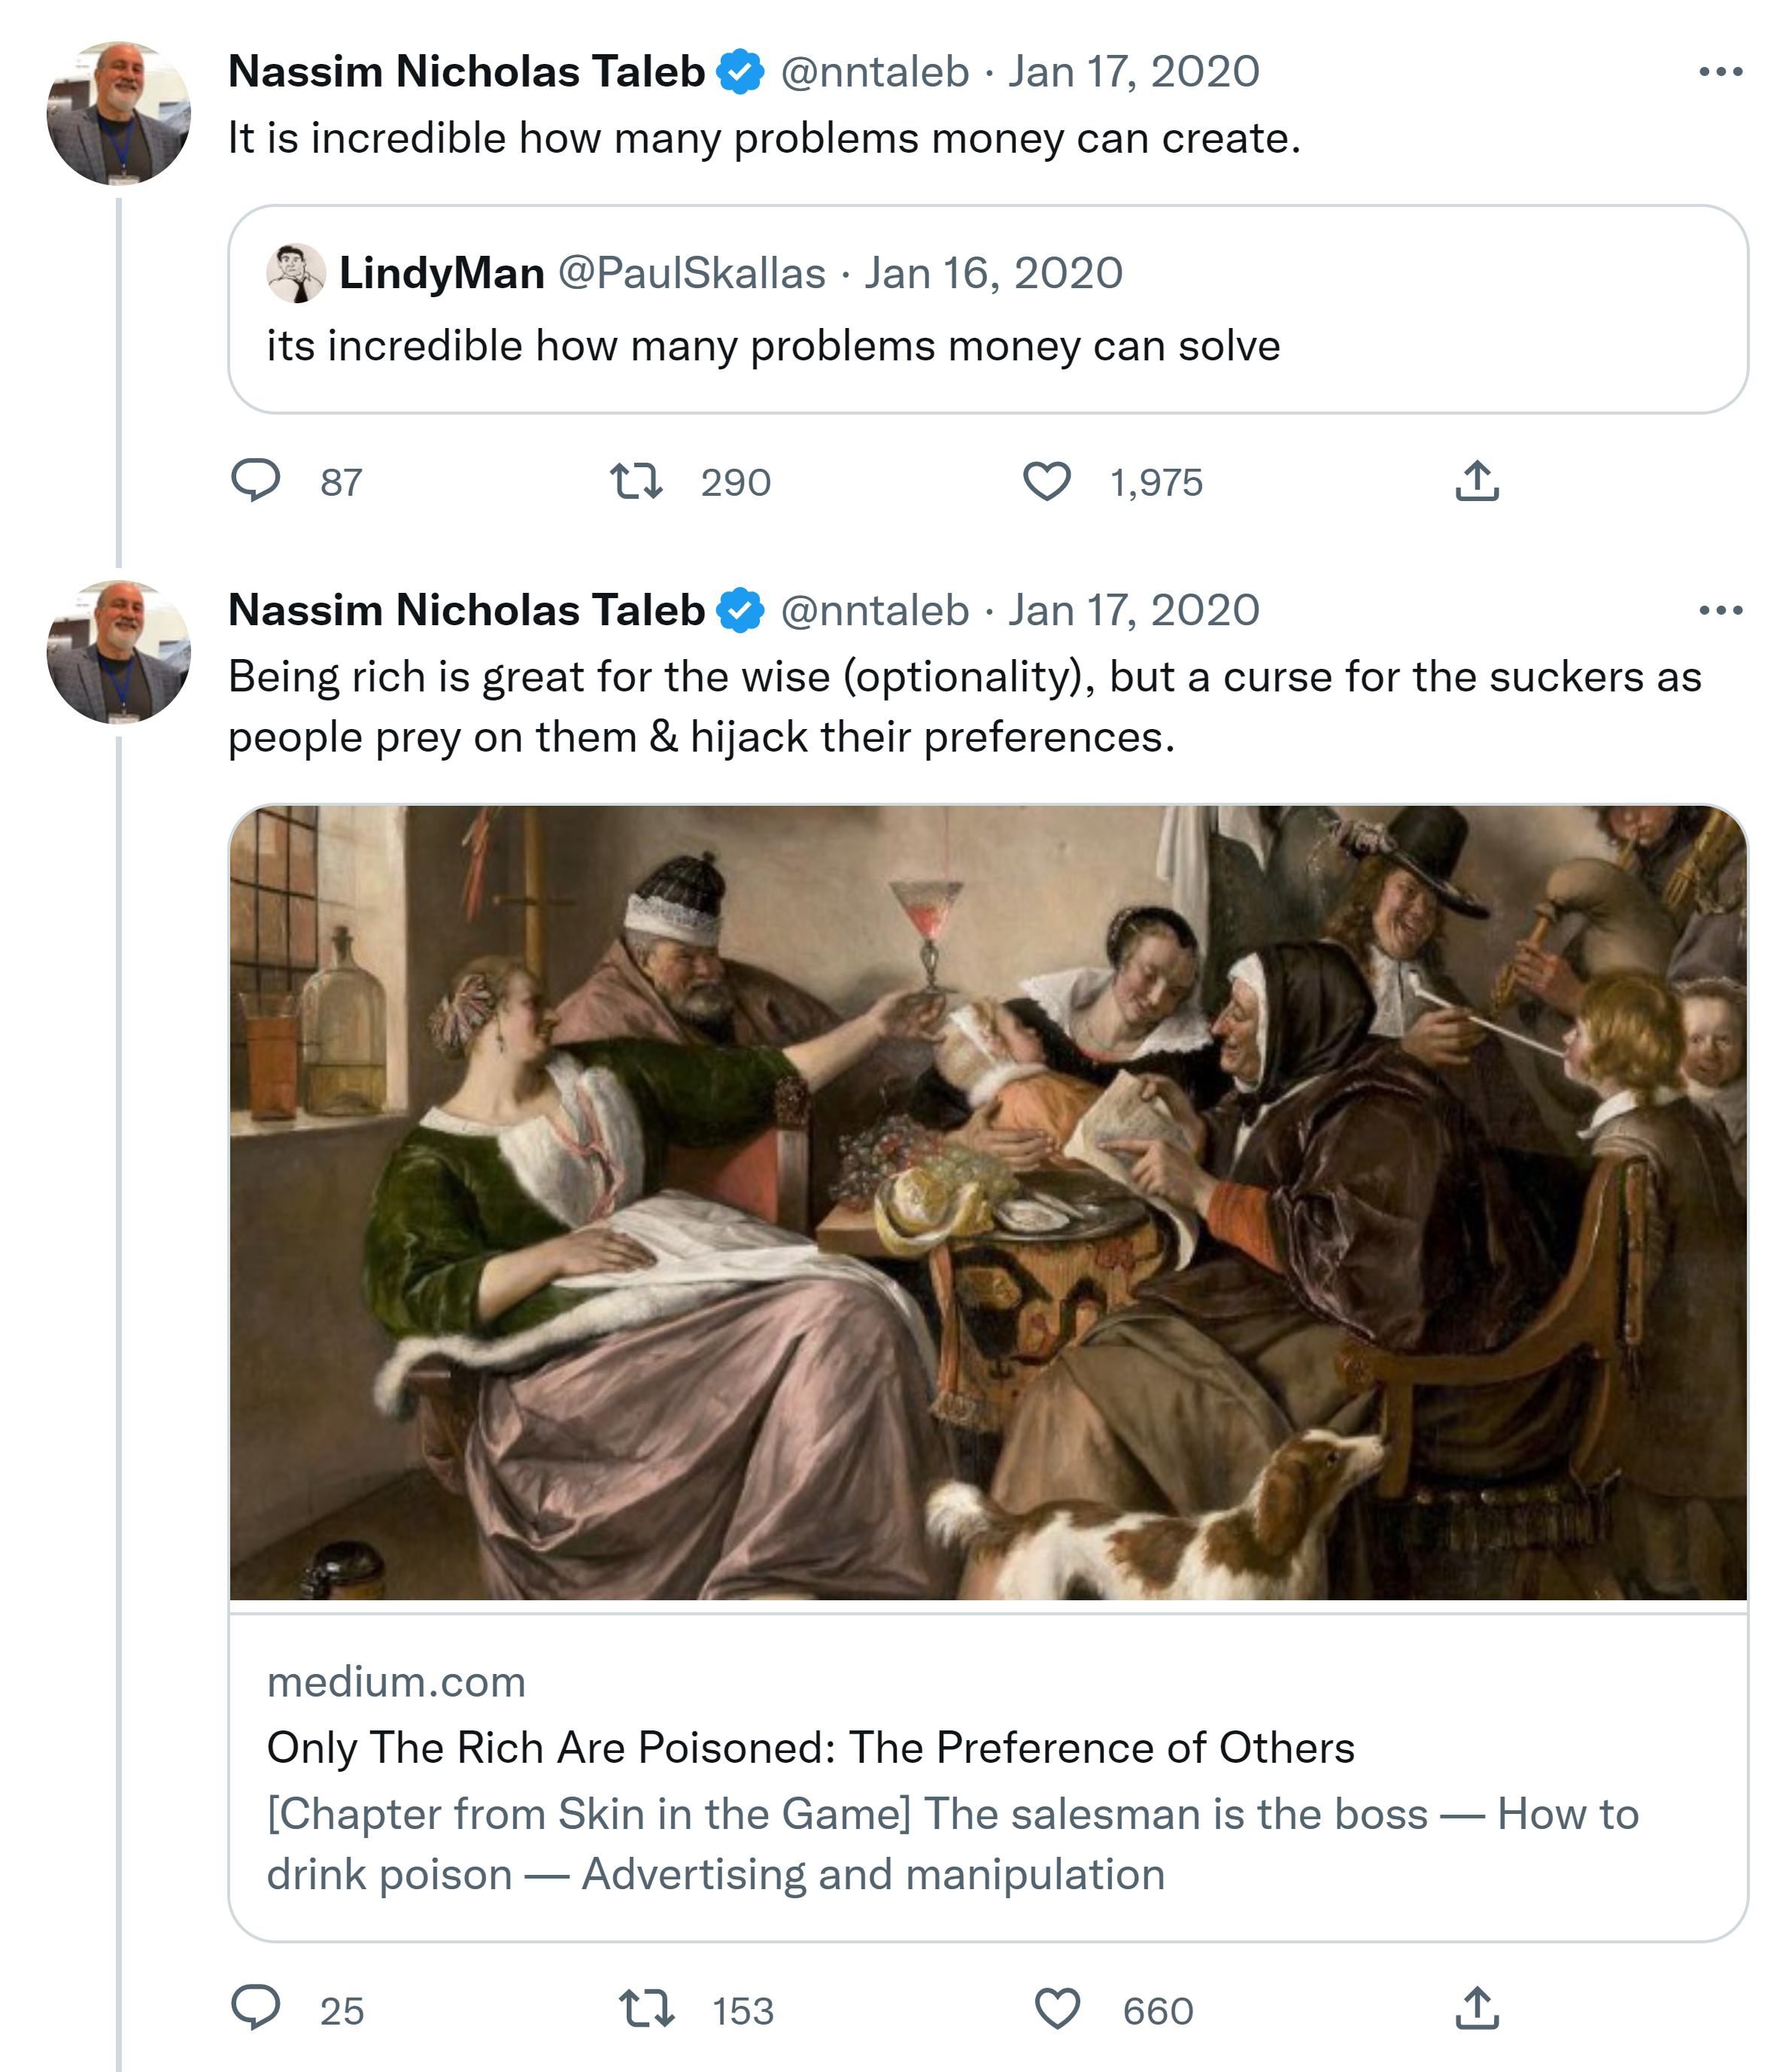Click the @PaulSkallas handle in quoted tweet
Screen dimensions: 1792x2072
coord(691,273)
